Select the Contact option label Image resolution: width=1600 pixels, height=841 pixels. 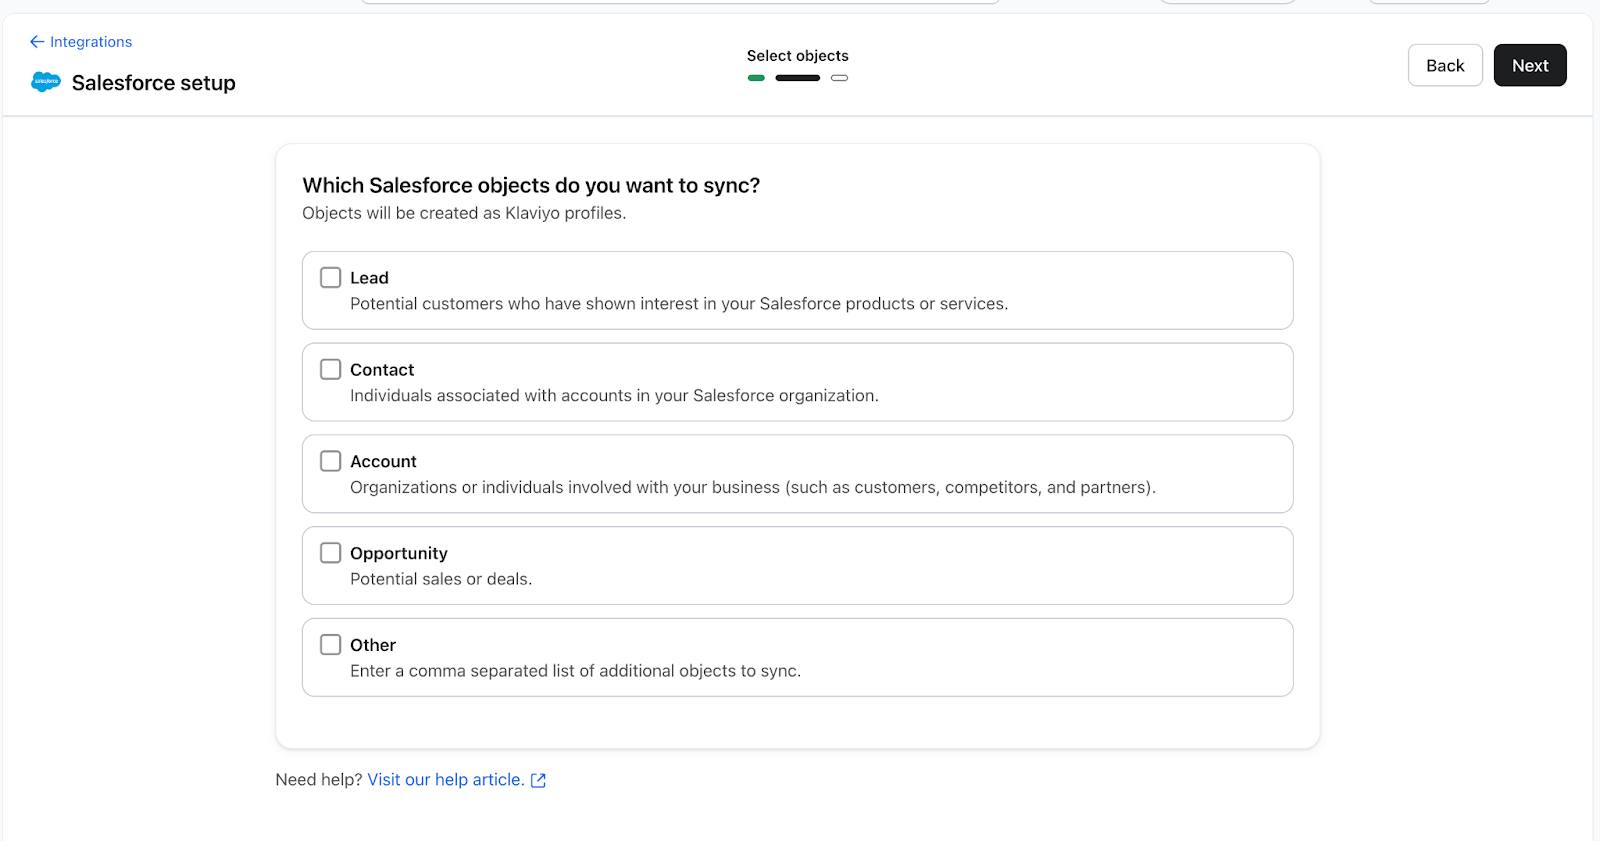tap(382, 370)
